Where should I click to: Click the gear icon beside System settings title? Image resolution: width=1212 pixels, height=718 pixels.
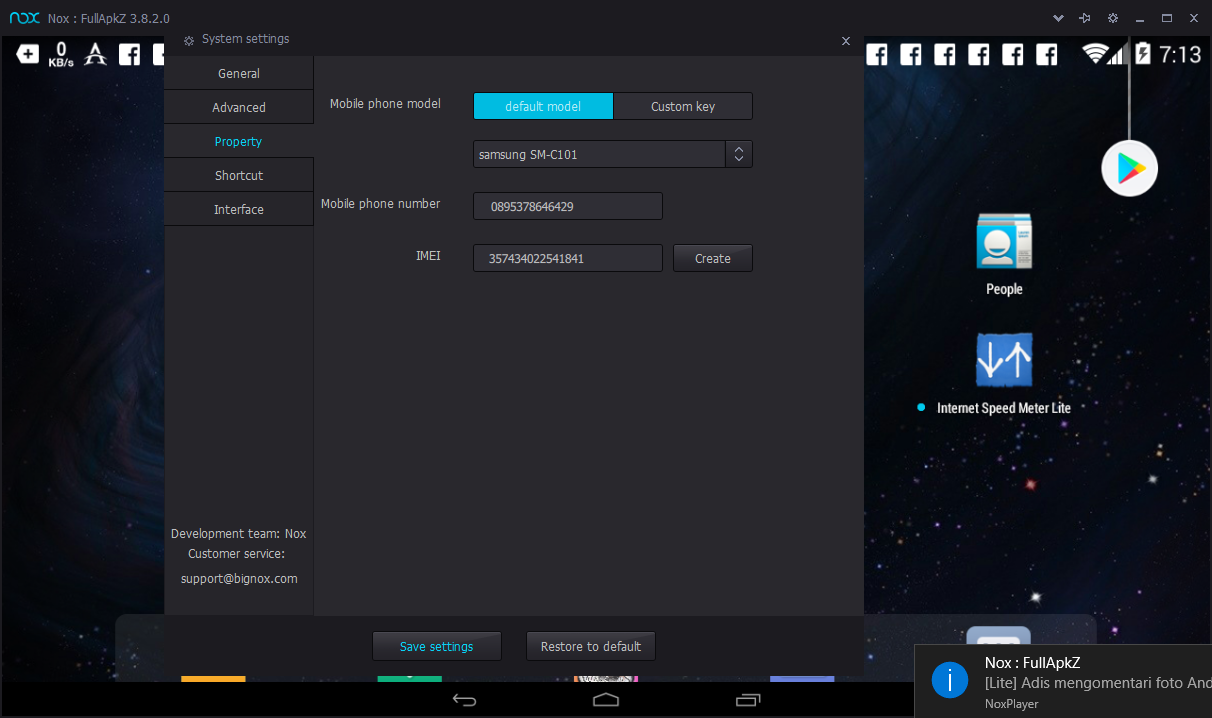point(189,40)
